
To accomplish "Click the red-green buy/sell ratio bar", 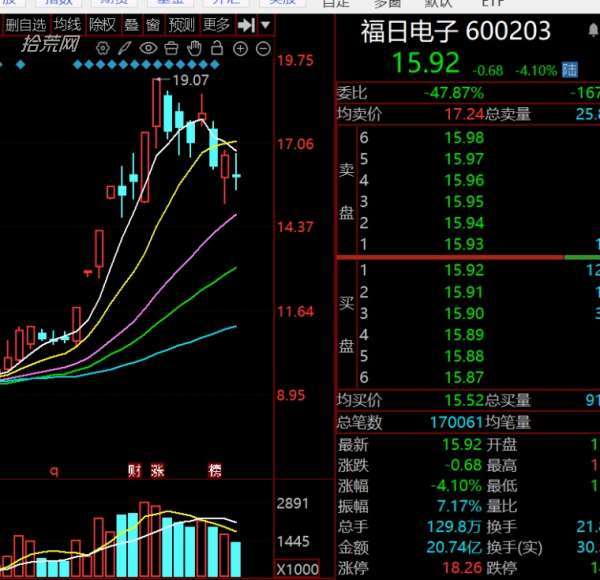I will coord(468,257).
